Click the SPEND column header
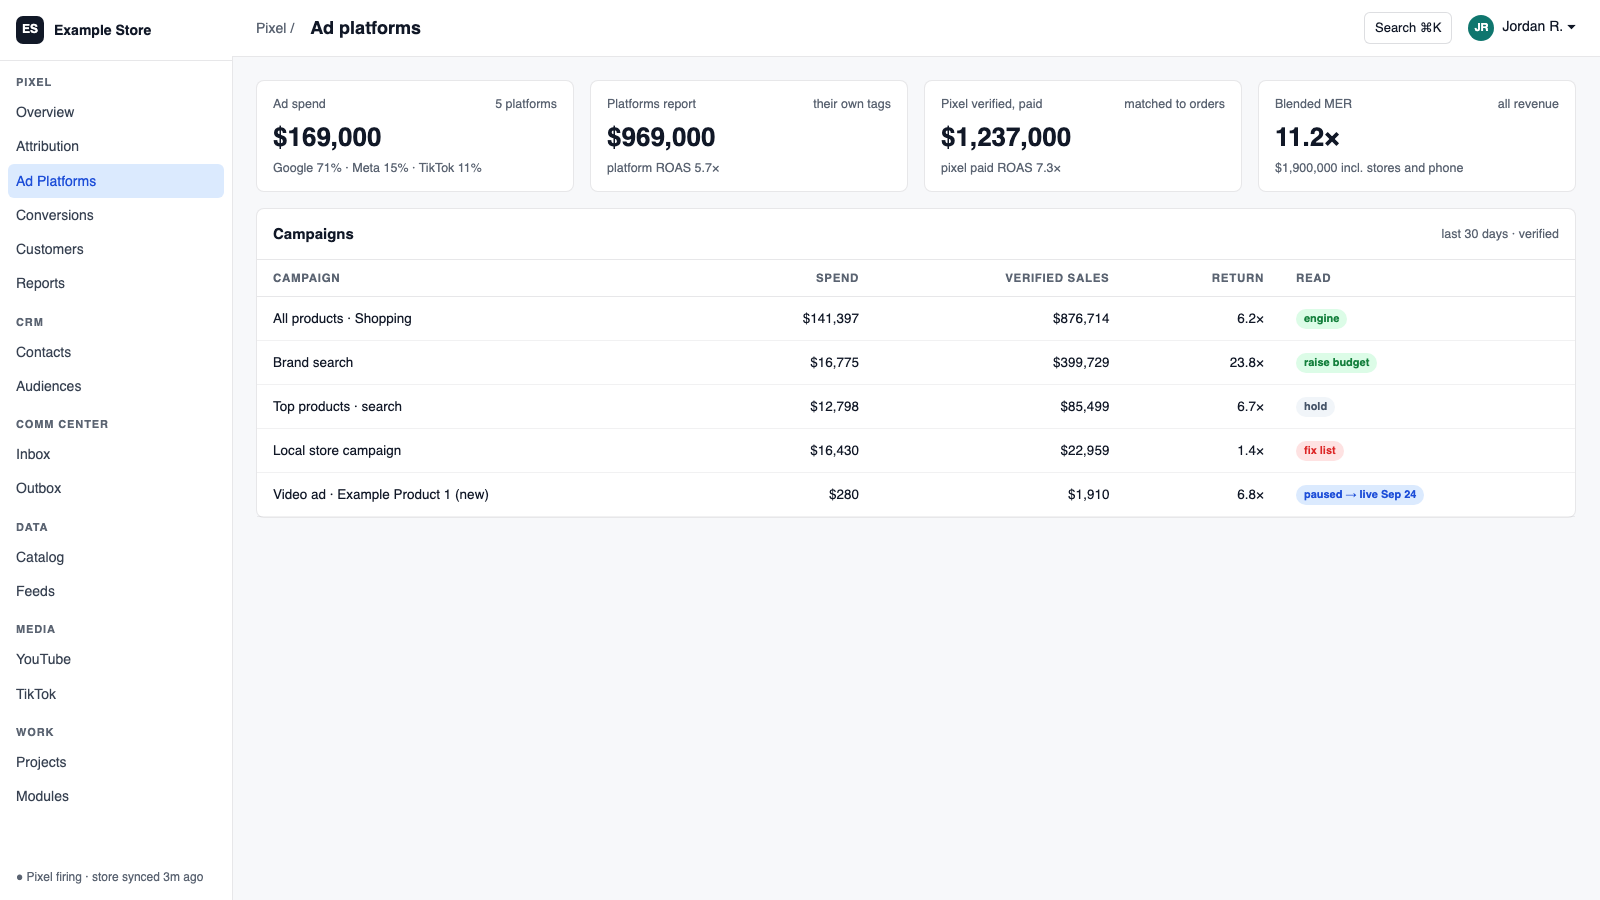The width and height of the screenshot is (1600, 900). tap(837, 278)
